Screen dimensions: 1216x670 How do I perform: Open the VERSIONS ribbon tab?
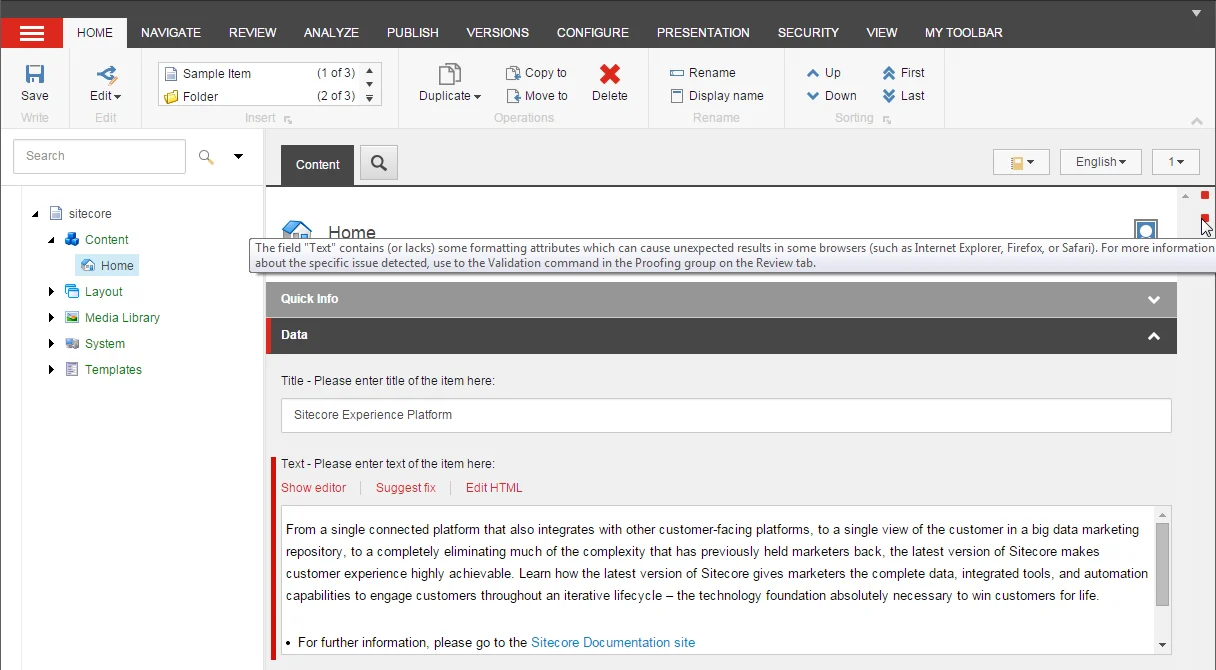[x=498, y=33]
